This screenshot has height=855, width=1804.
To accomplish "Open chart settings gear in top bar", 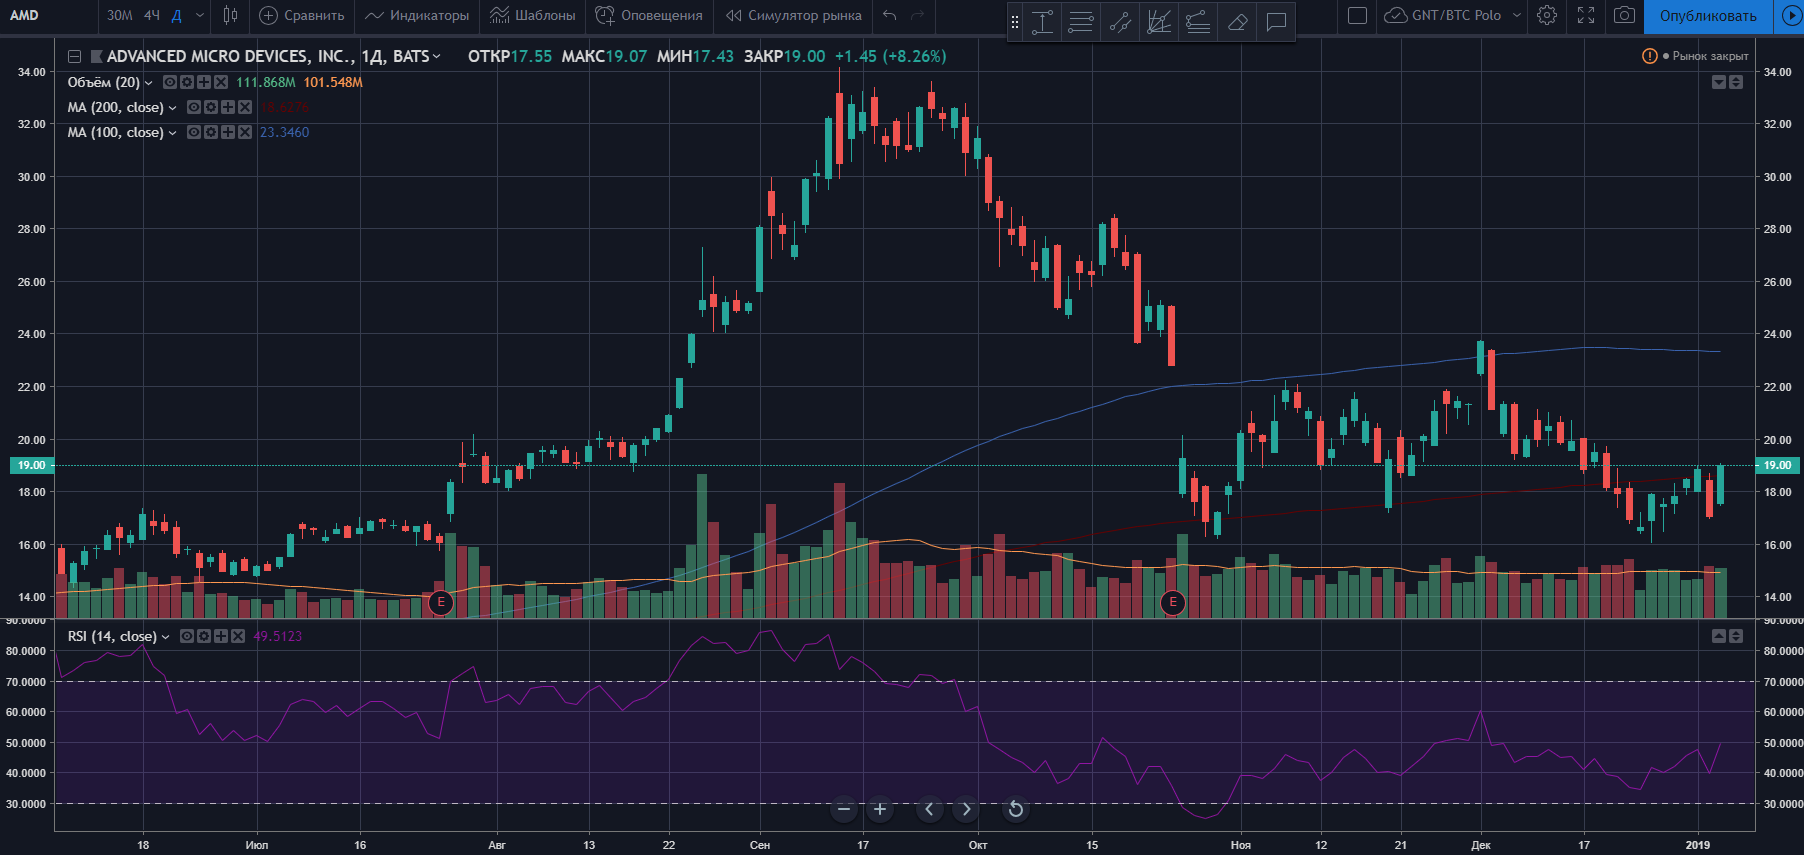I will pos(1547,15).
